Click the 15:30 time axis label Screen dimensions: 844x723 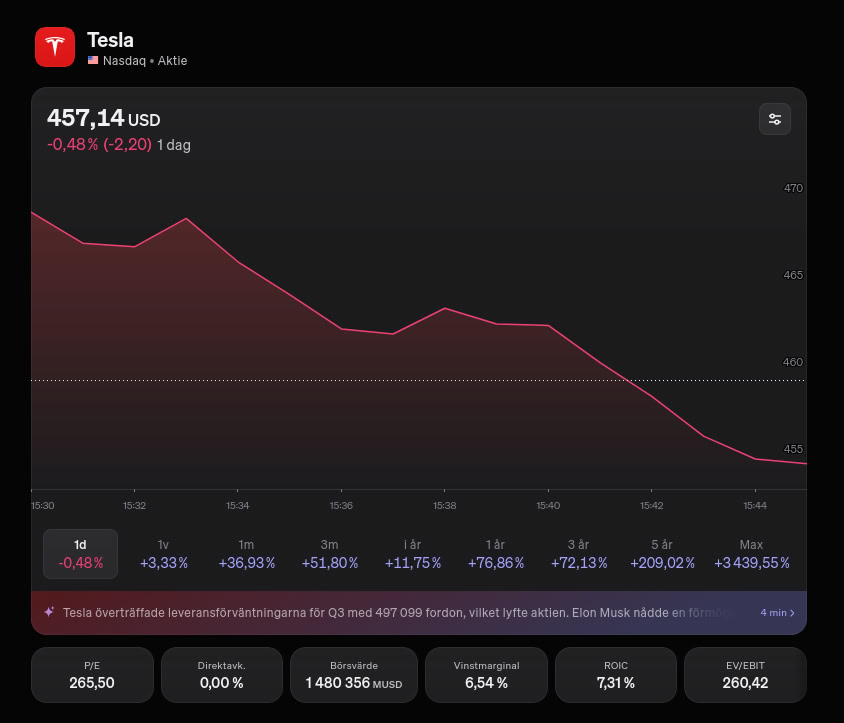(x=43, y=506)
